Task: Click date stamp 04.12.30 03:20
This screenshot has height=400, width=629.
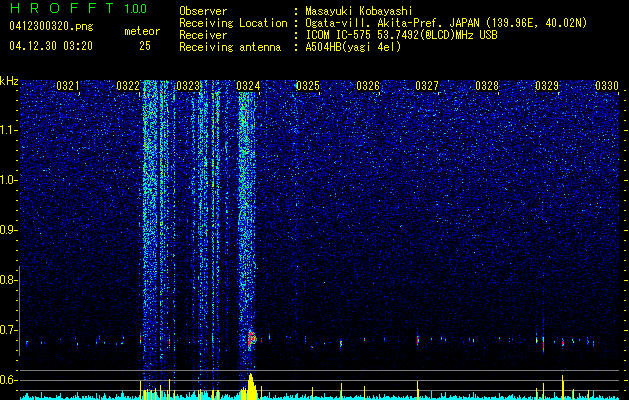Action: (51, 46)
